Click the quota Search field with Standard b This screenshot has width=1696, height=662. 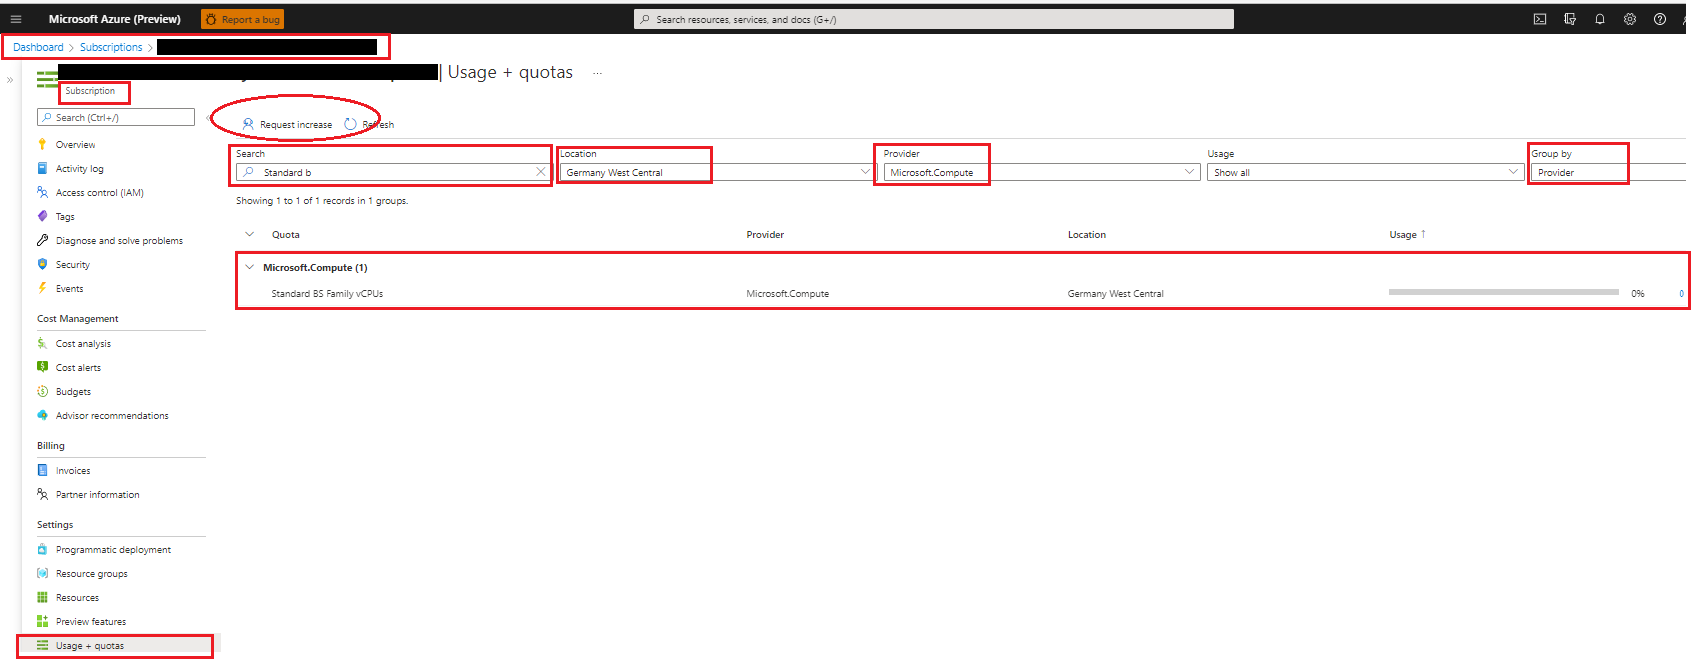393,172
